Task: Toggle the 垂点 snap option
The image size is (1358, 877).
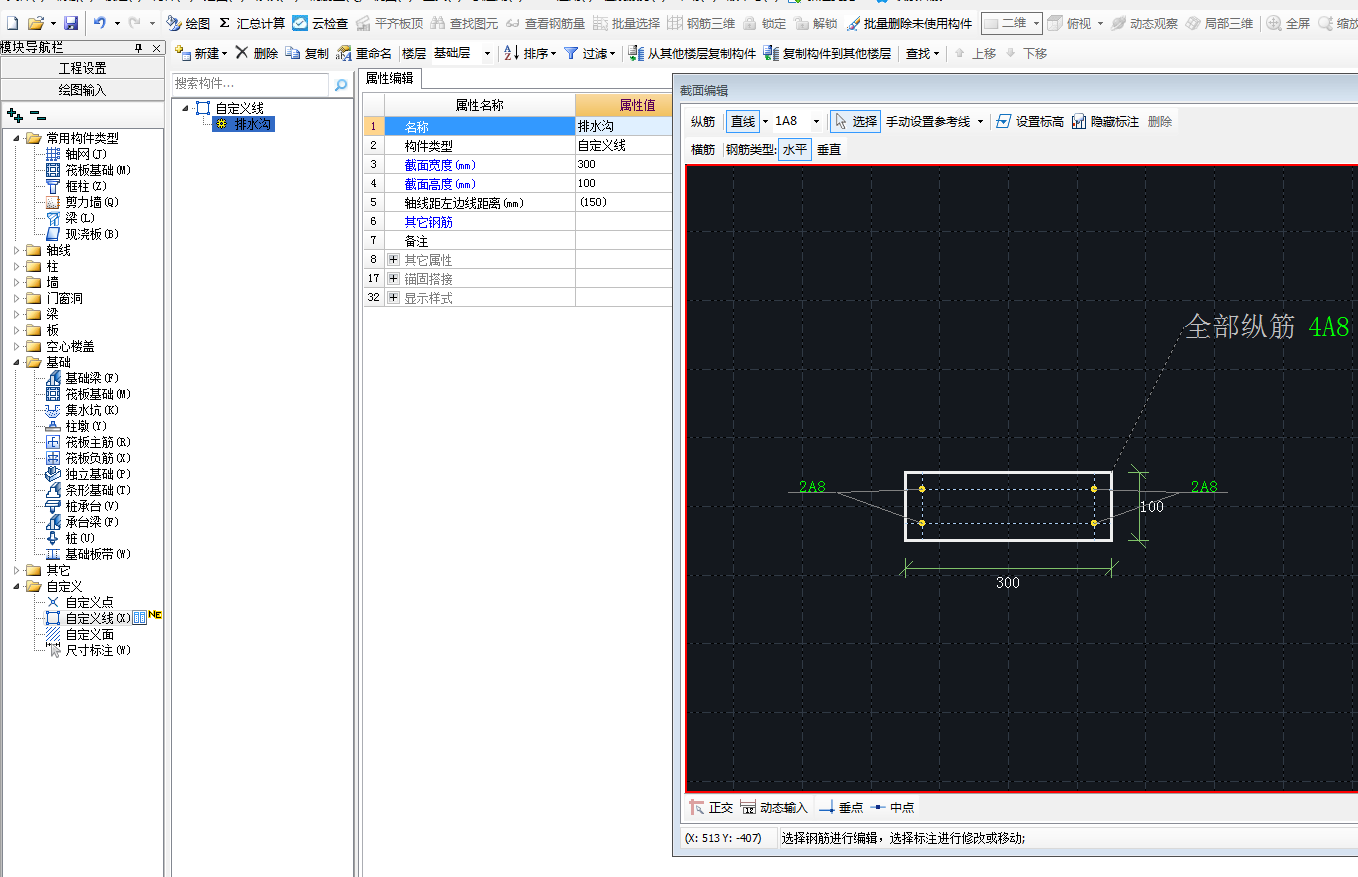Action: point(841,807)
